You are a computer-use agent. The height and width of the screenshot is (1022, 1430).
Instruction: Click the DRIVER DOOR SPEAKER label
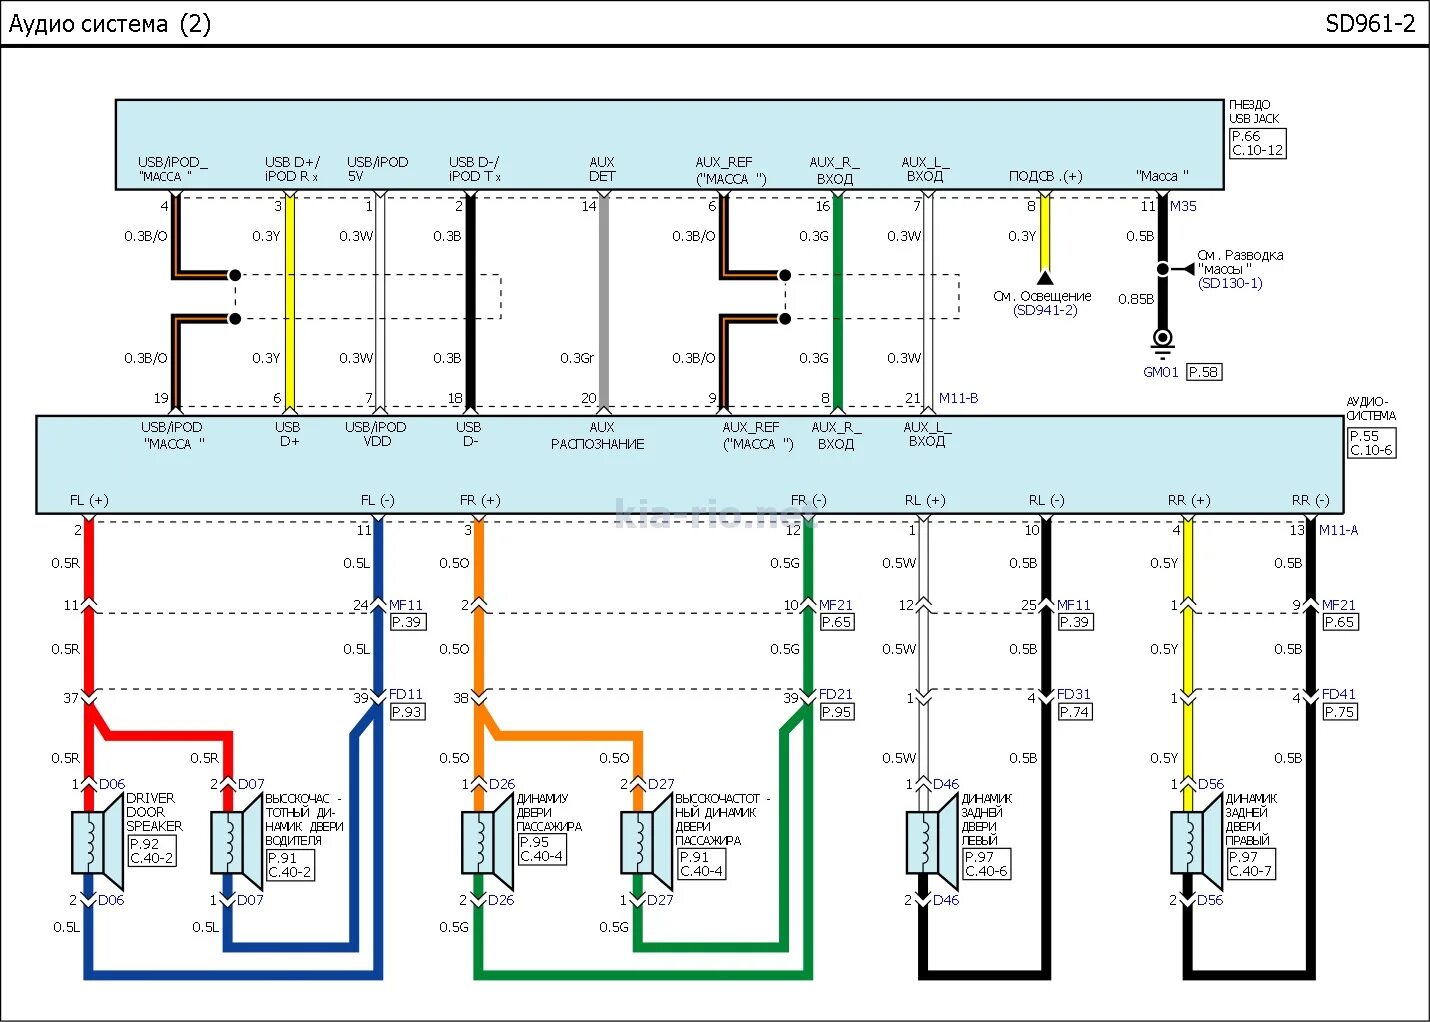154,812
